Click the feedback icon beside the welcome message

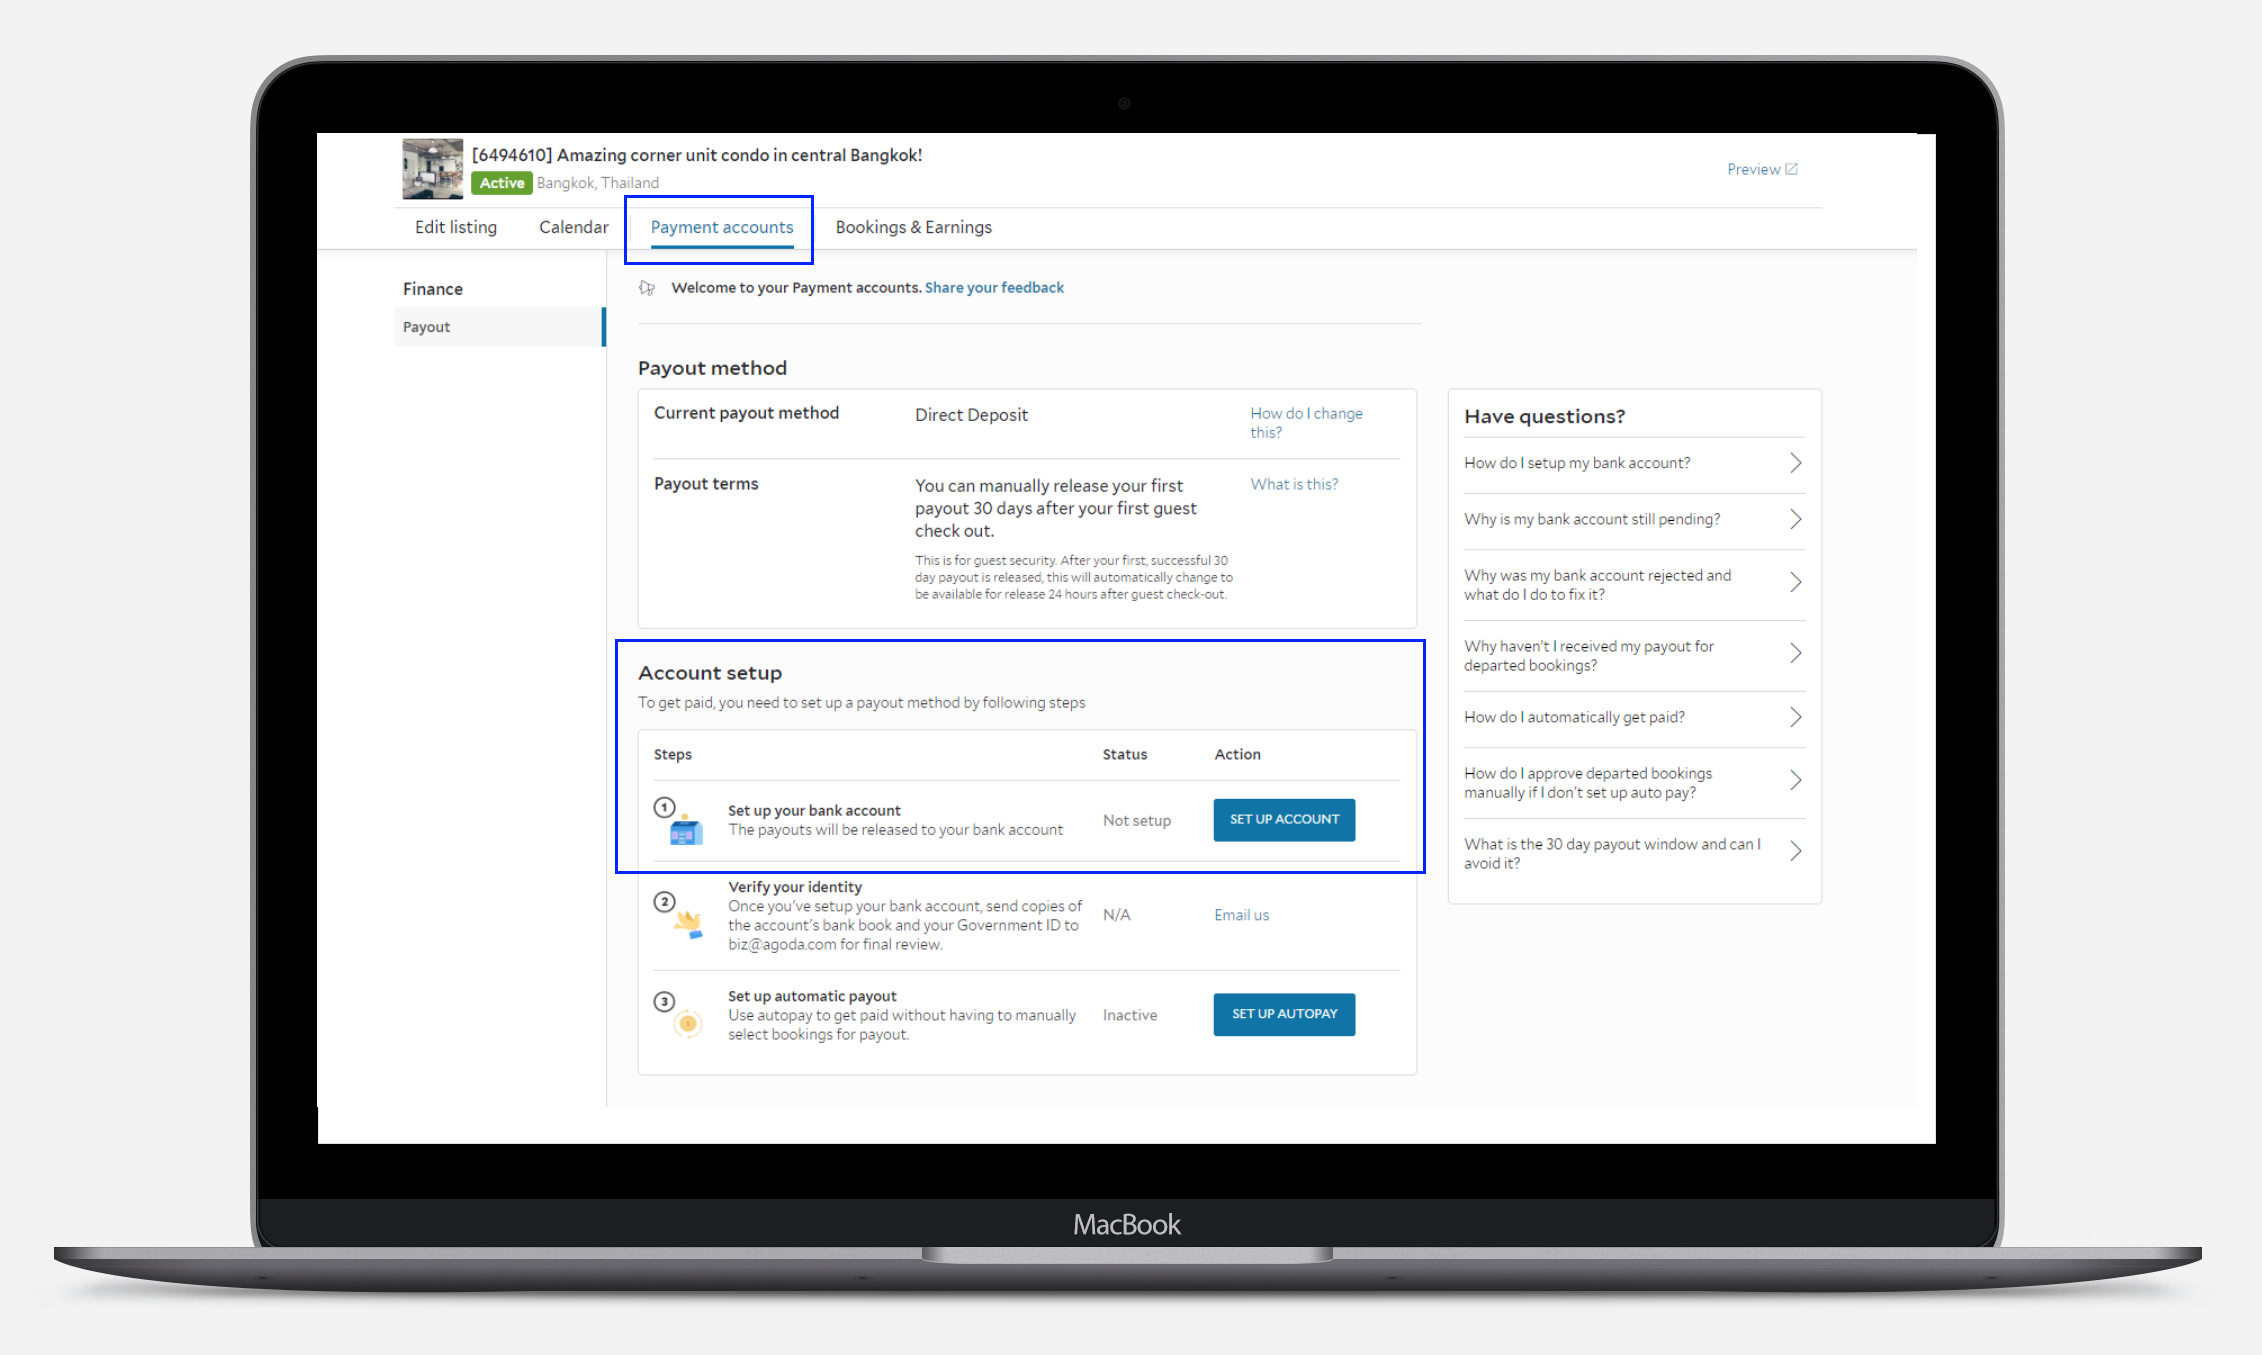tap(647, 288)
